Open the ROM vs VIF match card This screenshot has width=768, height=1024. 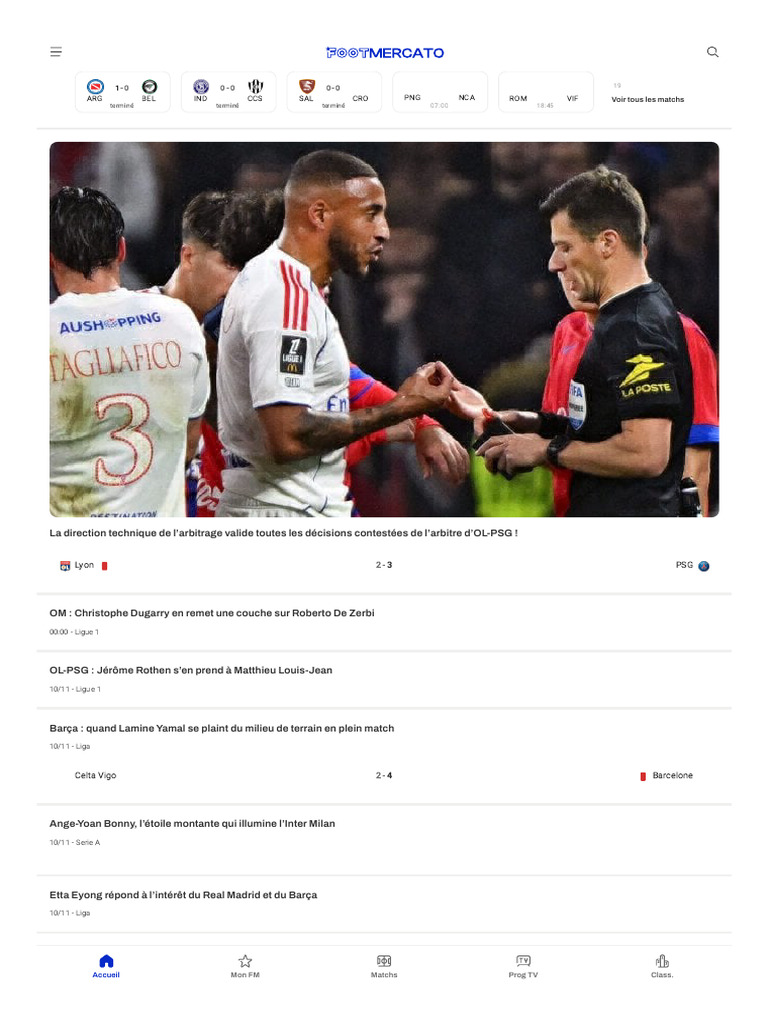coord(545,92)
